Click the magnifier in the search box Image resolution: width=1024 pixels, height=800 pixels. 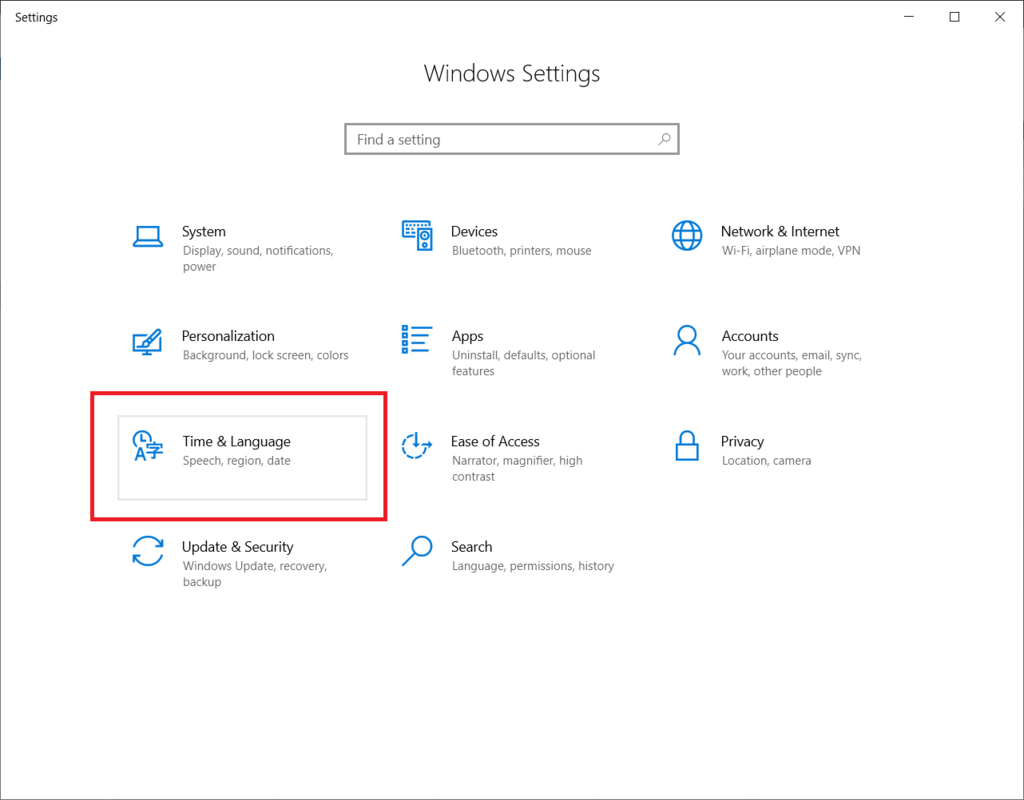pyautogui.click(x=664, y=139)
